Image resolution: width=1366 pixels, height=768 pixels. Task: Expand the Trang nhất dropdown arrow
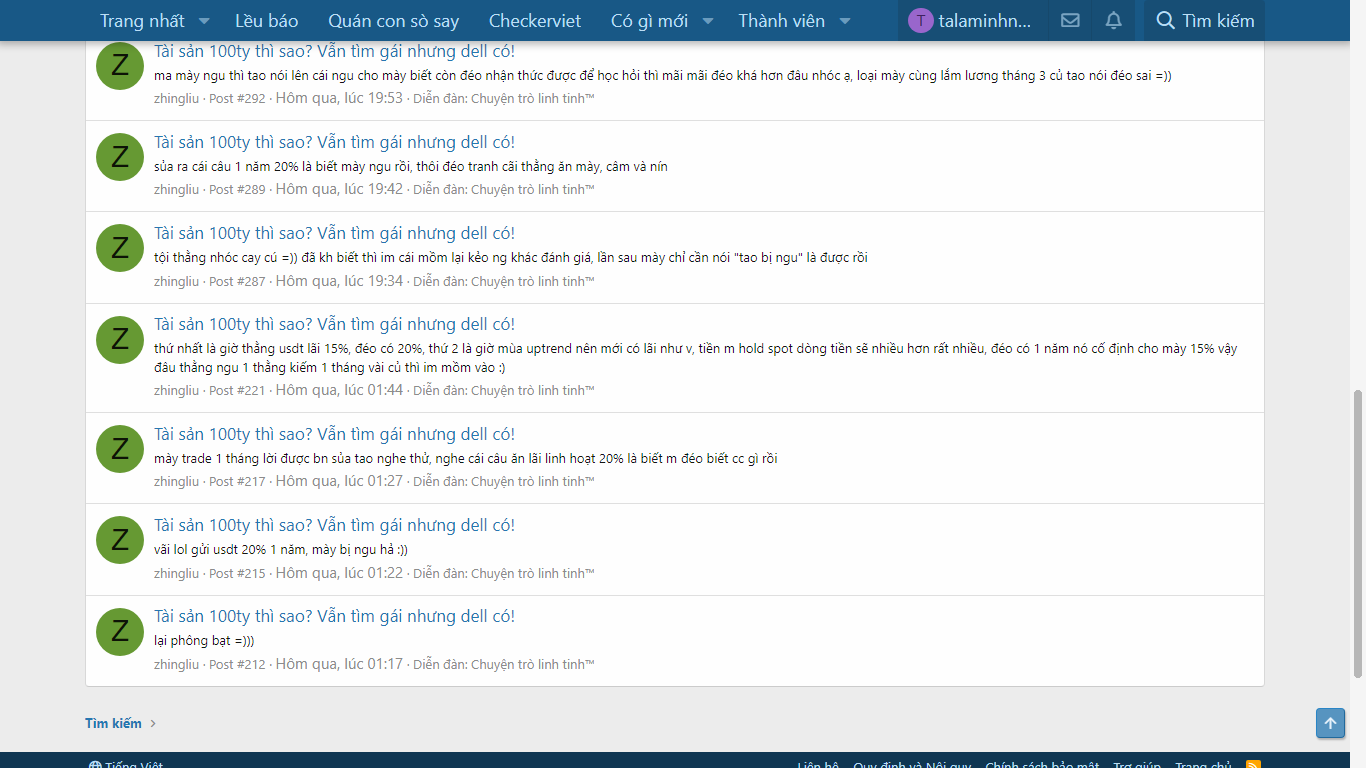(x=204, y=21)
